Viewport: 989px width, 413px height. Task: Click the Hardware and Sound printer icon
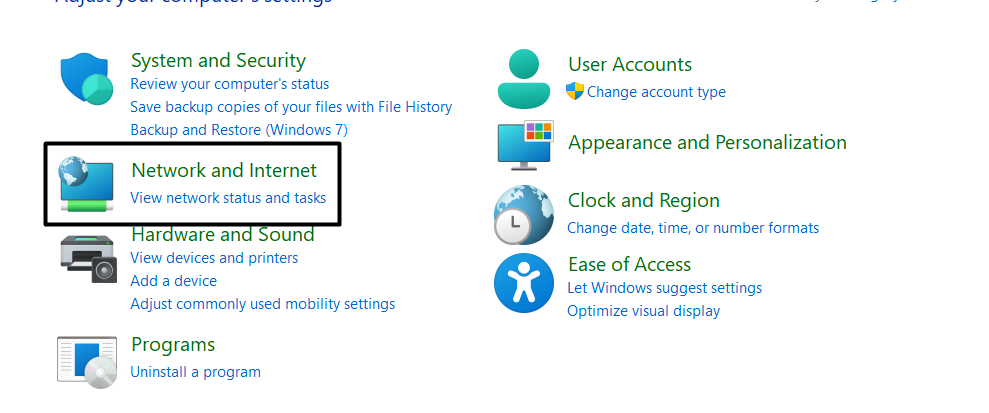pos(87,258)
